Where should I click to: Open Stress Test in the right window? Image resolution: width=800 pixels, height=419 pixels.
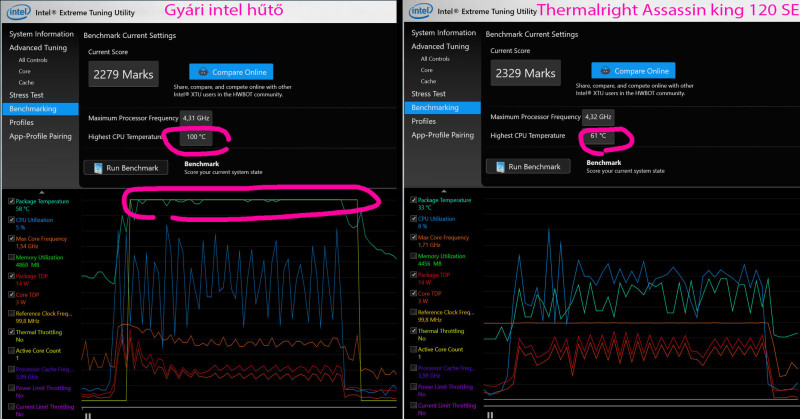[429, 94]
